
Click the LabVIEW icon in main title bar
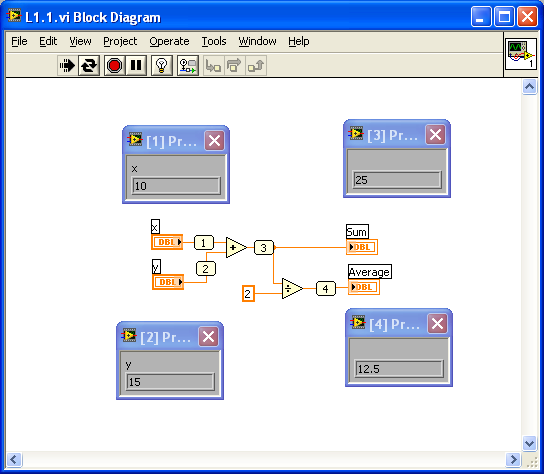pyautogui.click(x=14, y=16)
